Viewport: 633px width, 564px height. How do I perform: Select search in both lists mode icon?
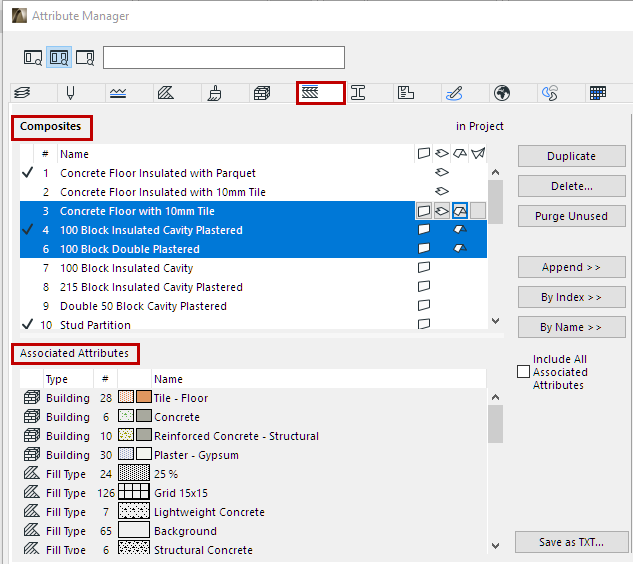59,57
